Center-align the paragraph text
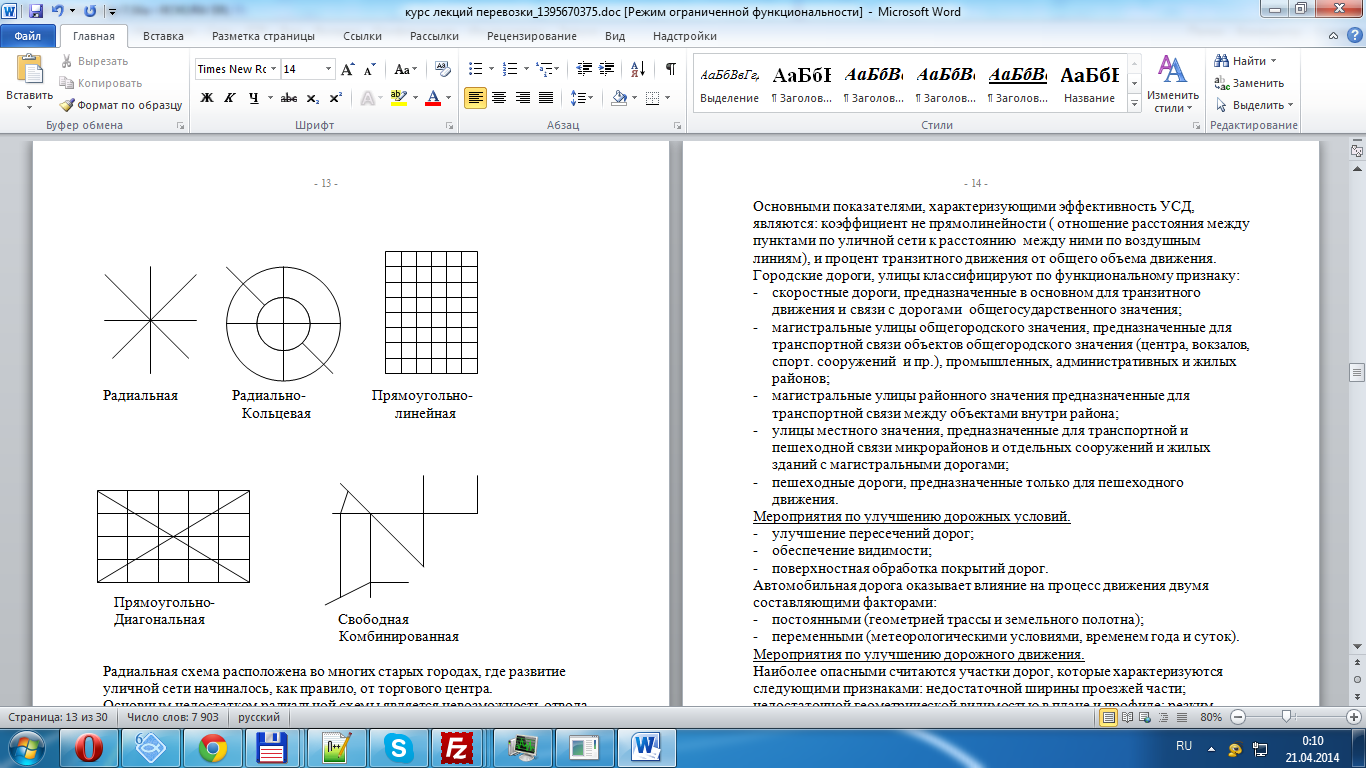1366x768 pixels. (499, 98)
